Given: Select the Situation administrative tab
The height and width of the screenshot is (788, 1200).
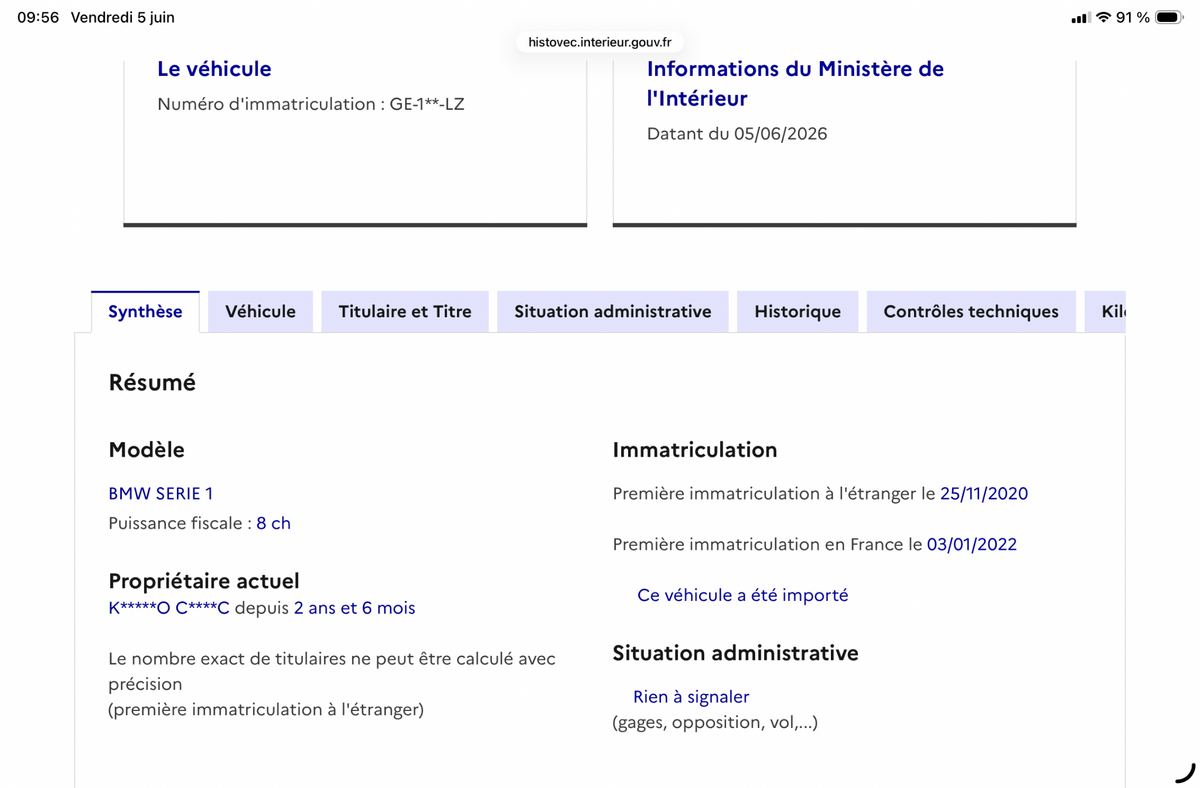Looking at the screenshot, I should point(613,312).
